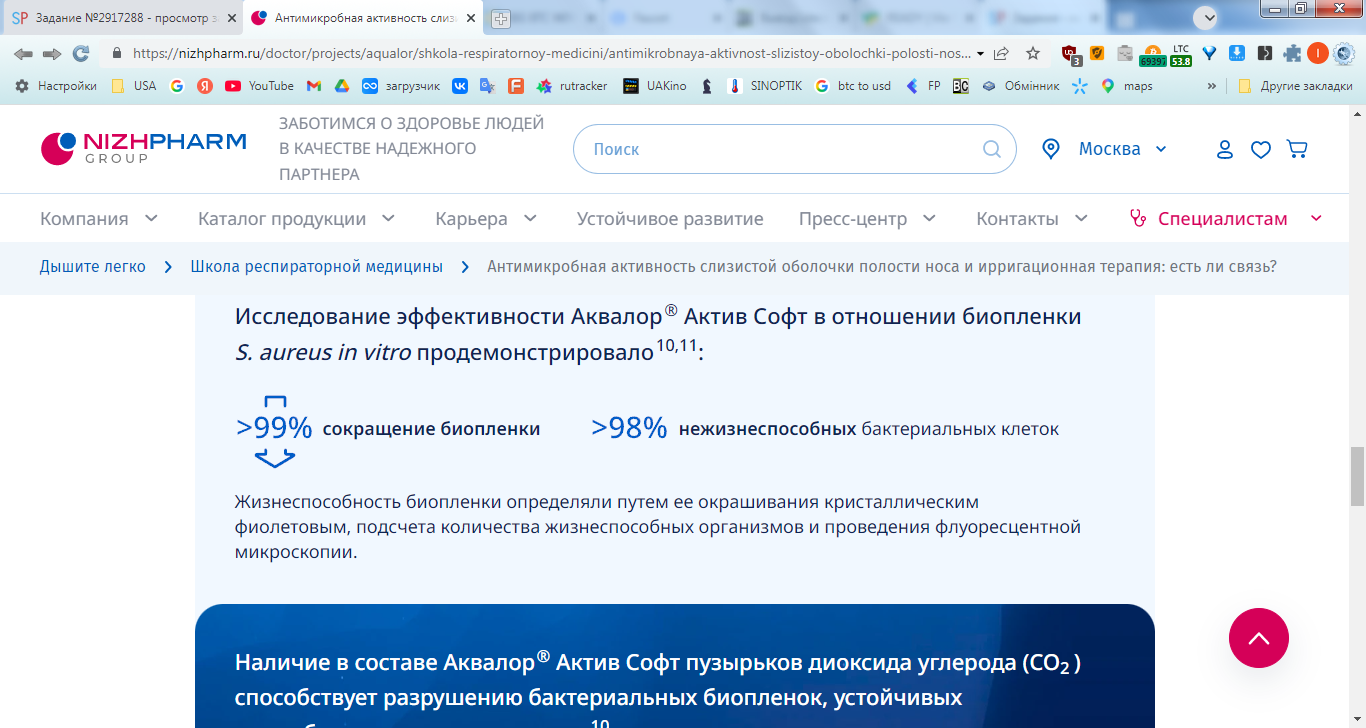Viewport: 1366px width, 728px height.
Task: Click the page vertical scrollbar thumb
Action: coord(1357,476)
